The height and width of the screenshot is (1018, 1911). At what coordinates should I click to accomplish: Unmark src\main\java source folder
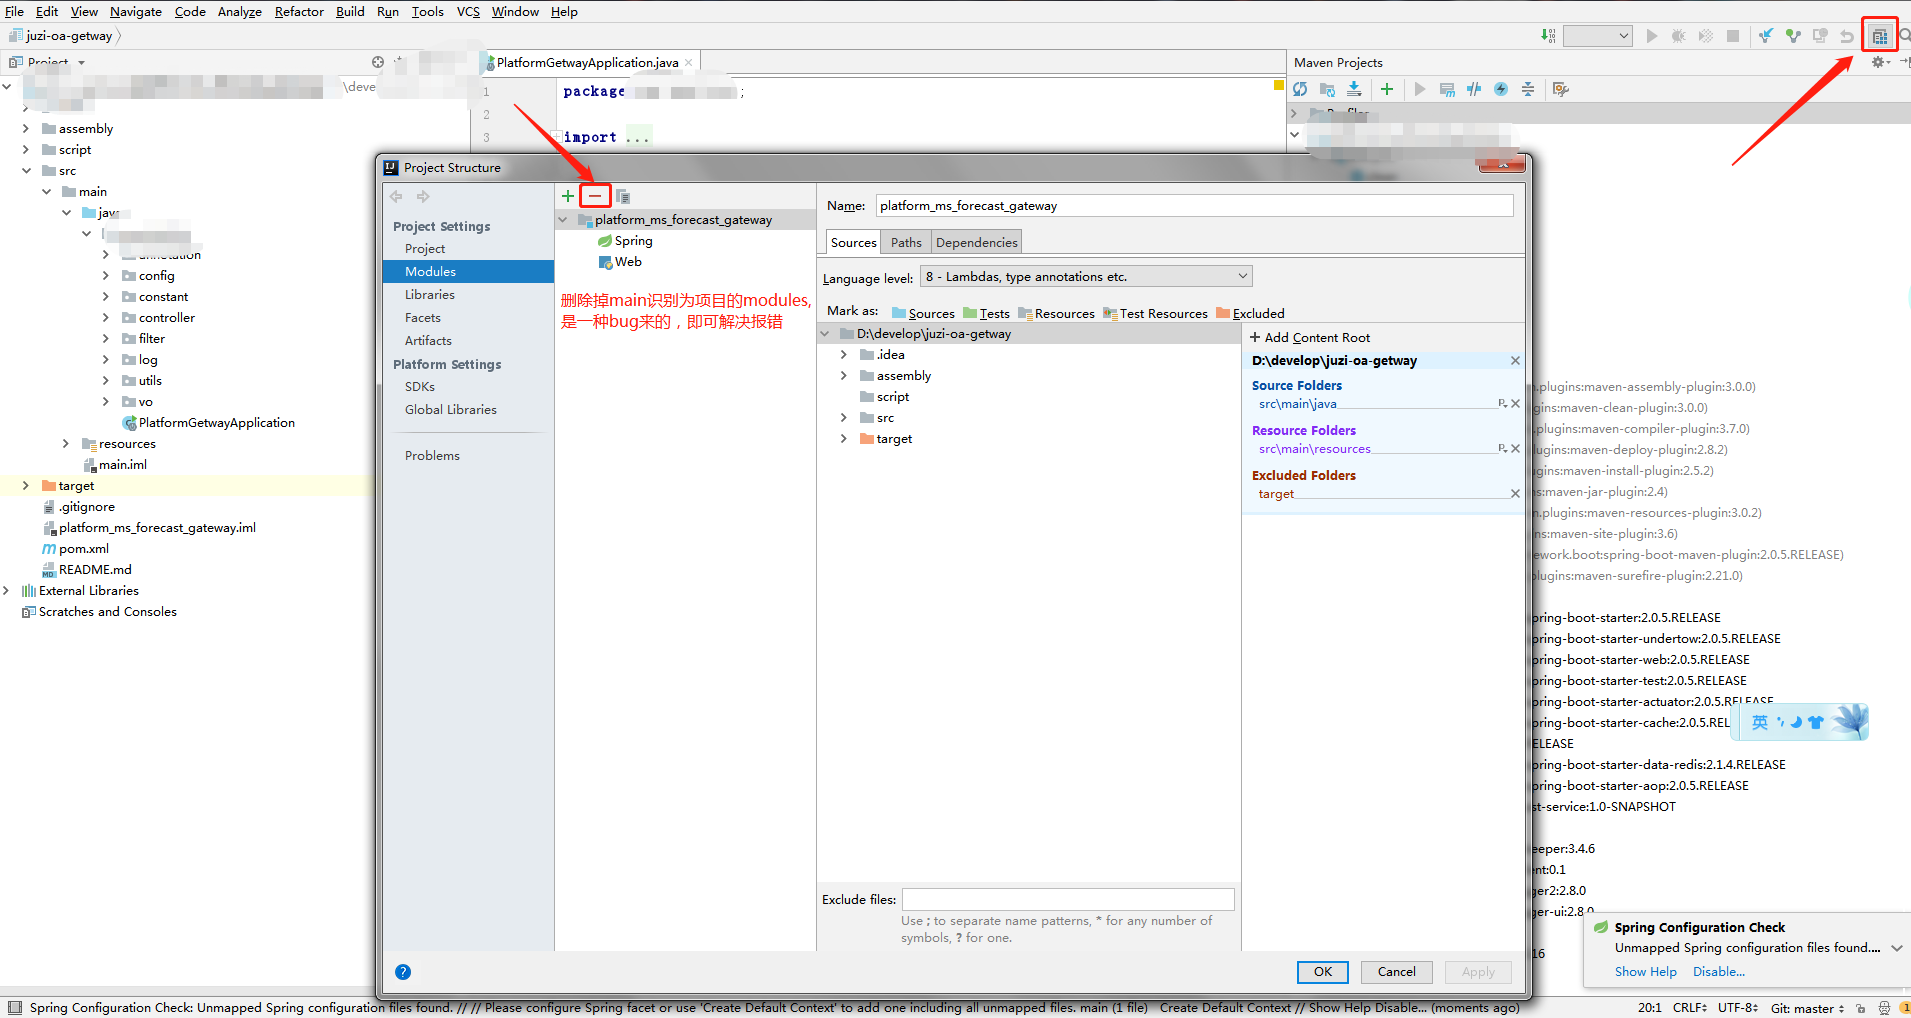click(1515, 404)
